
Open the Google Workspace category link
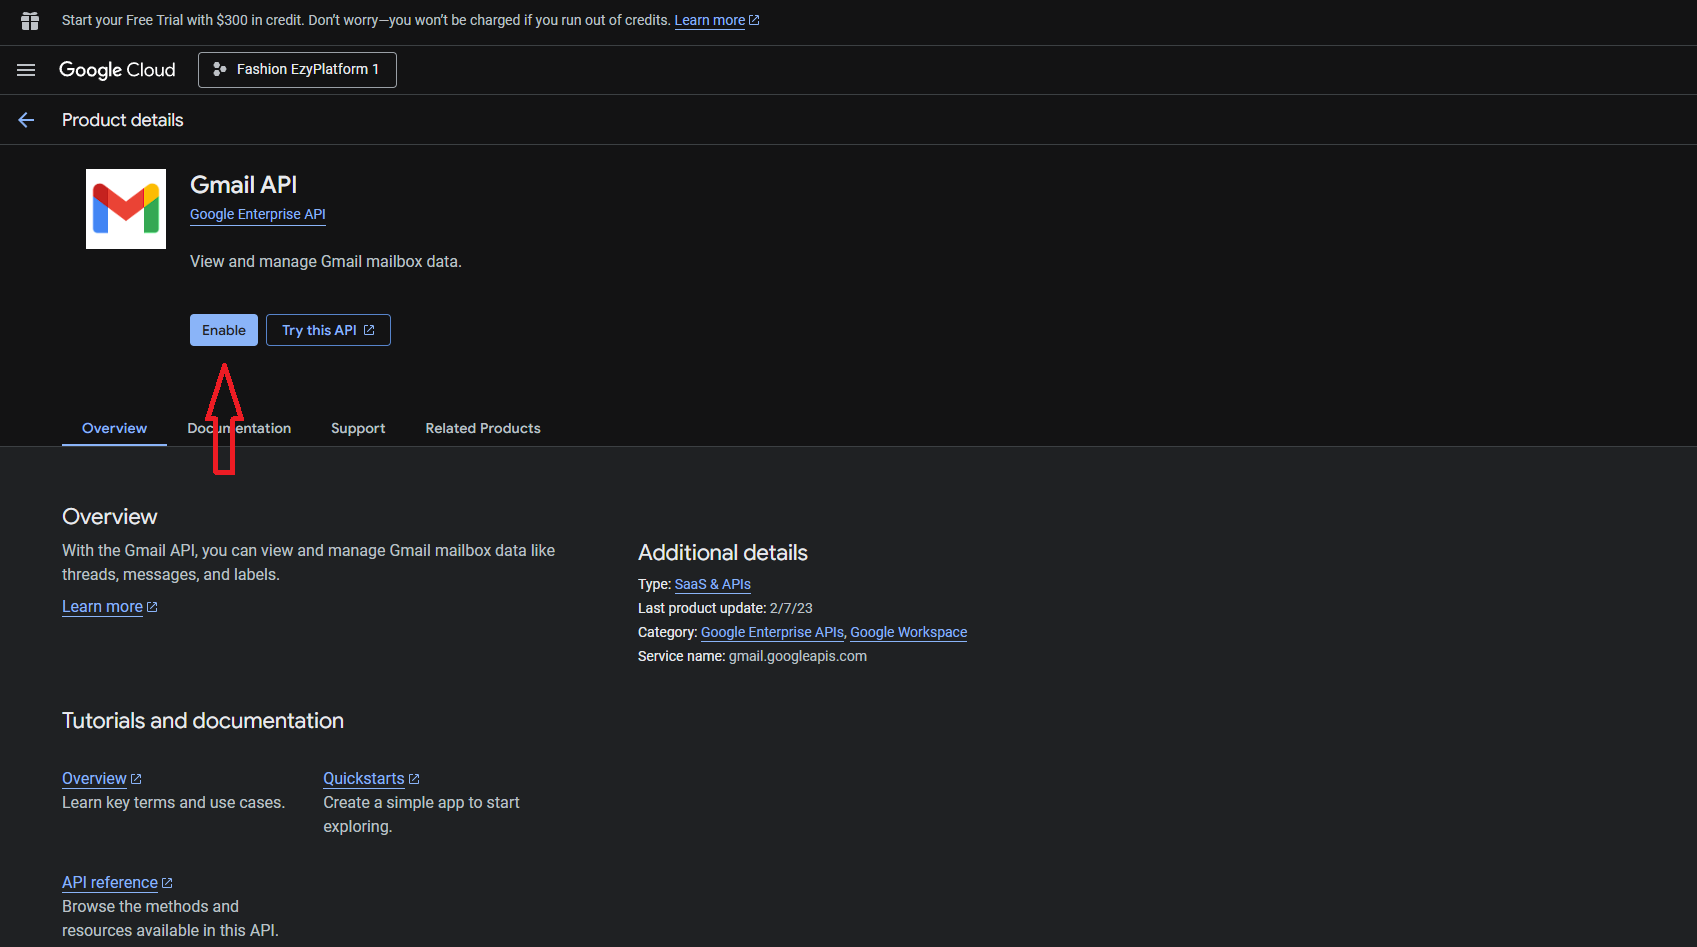908,632
